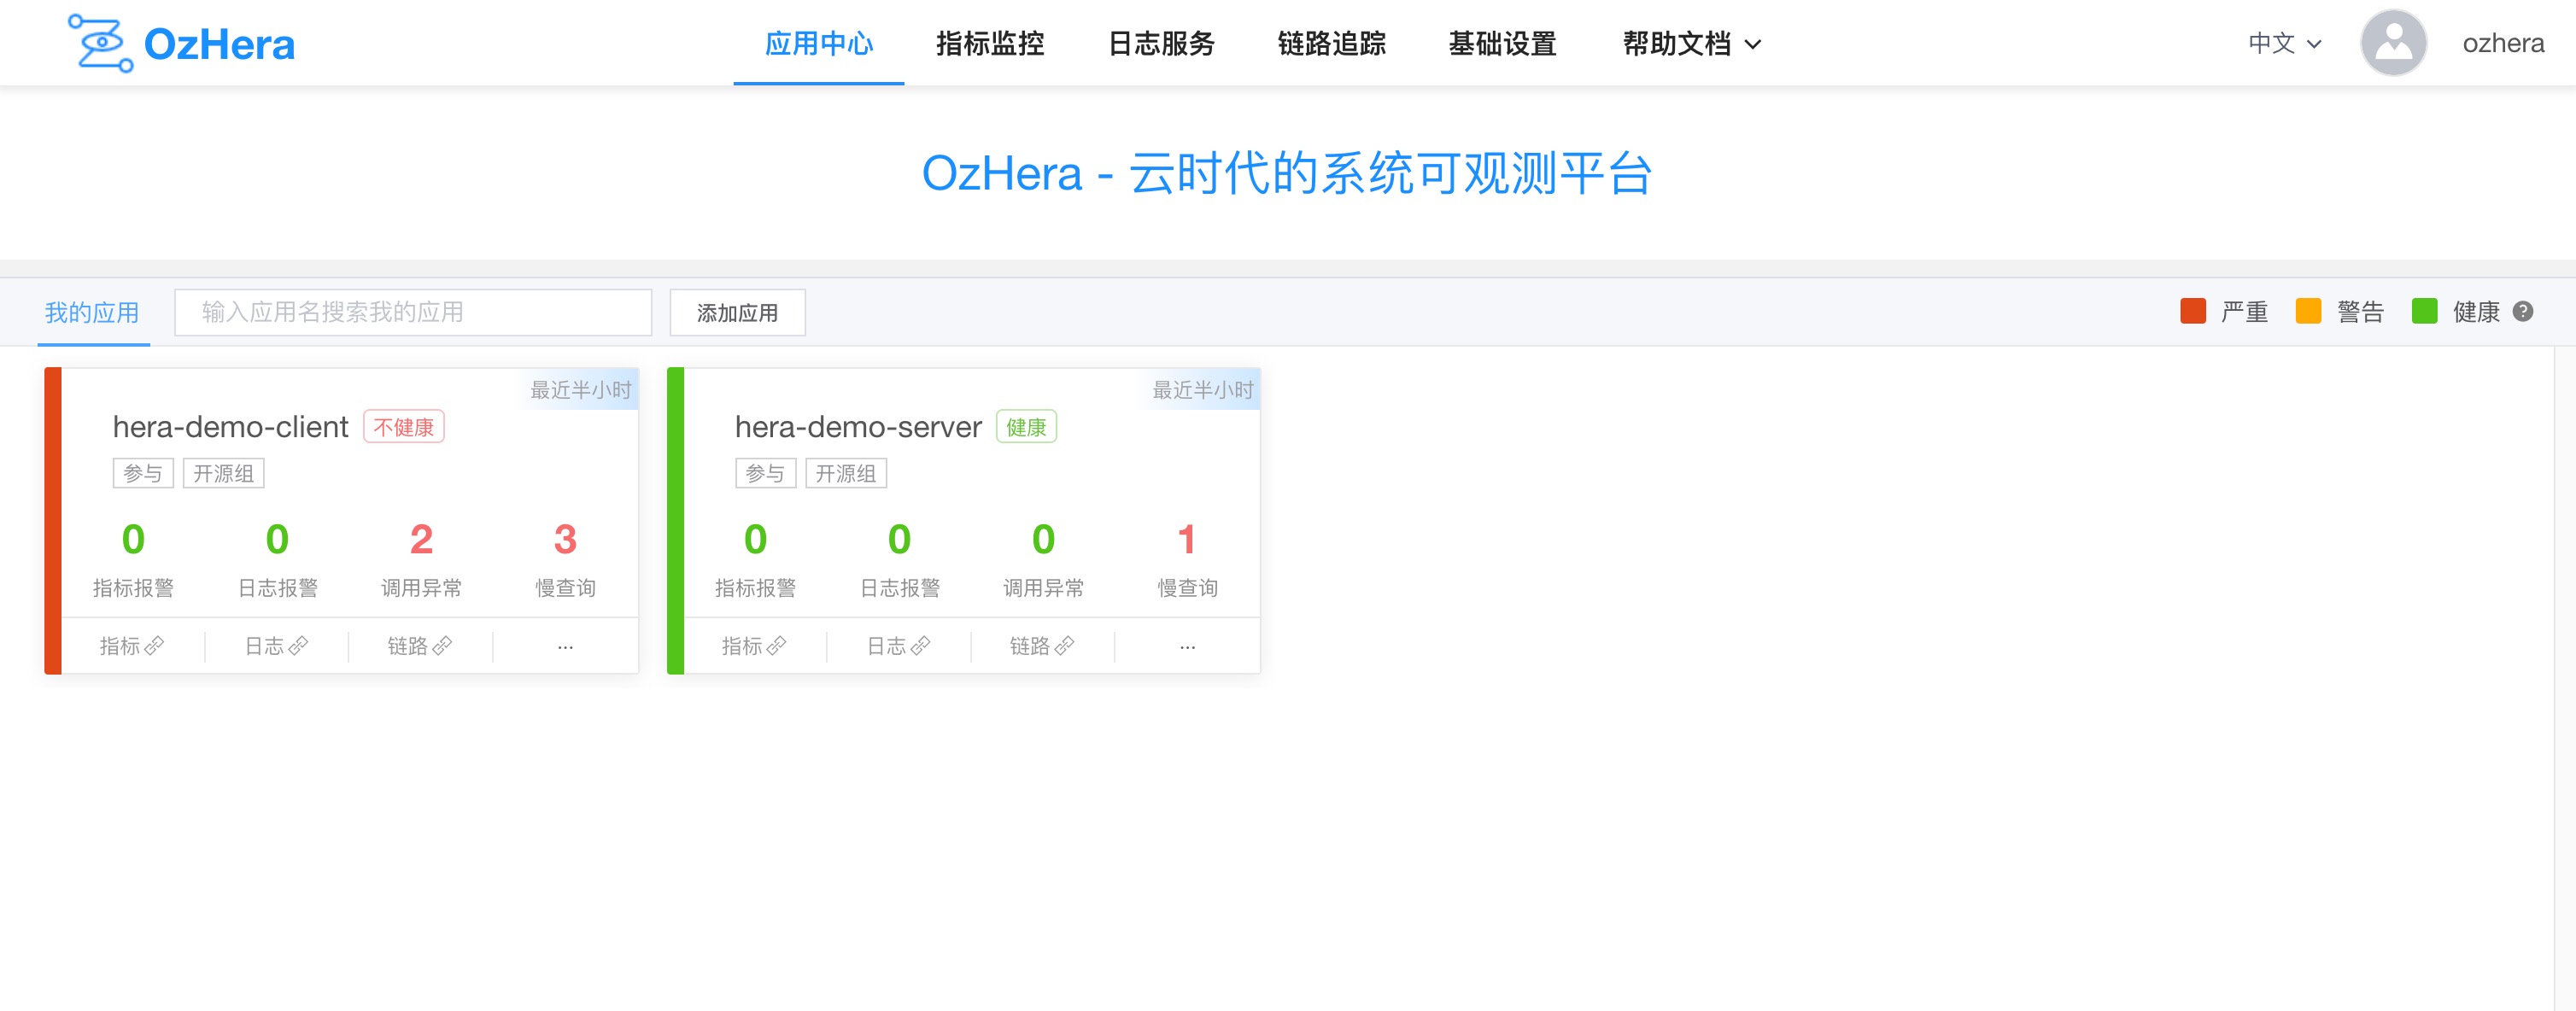Viewport: 2576px width, 1011px height.
Task: Click the OzHera brand name text
Action: click(x=219, y=45)
